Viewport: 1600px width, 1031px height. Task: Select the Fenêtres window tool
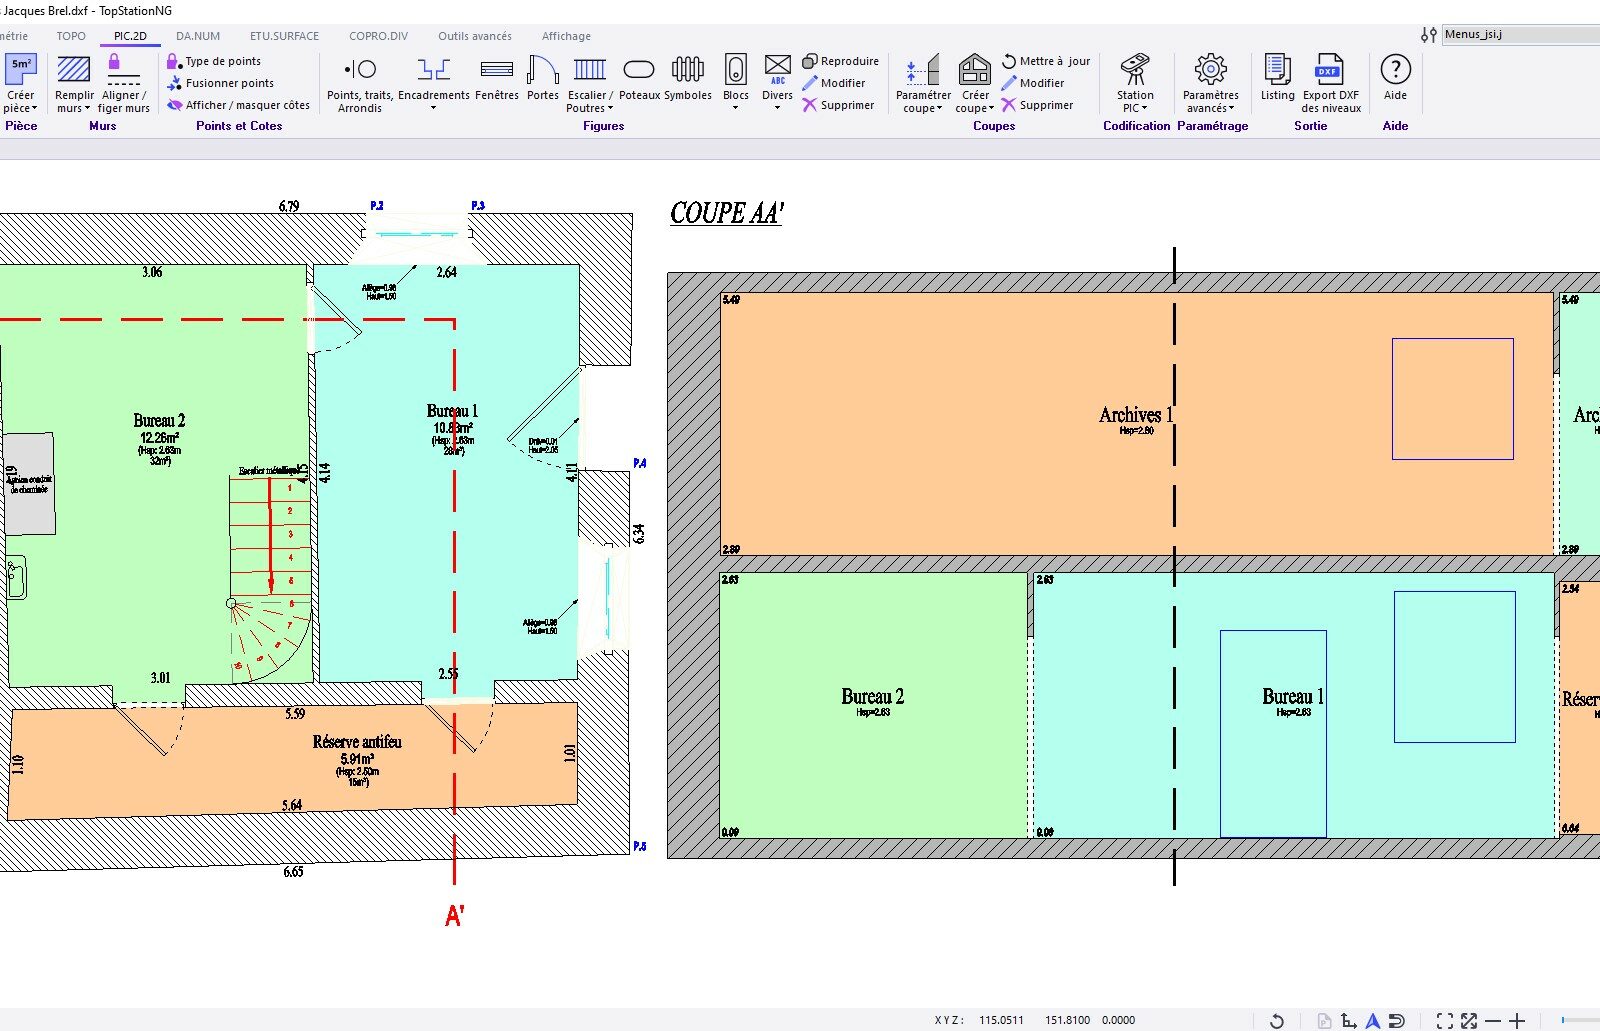pyautogui.click(x=496, y=79)
